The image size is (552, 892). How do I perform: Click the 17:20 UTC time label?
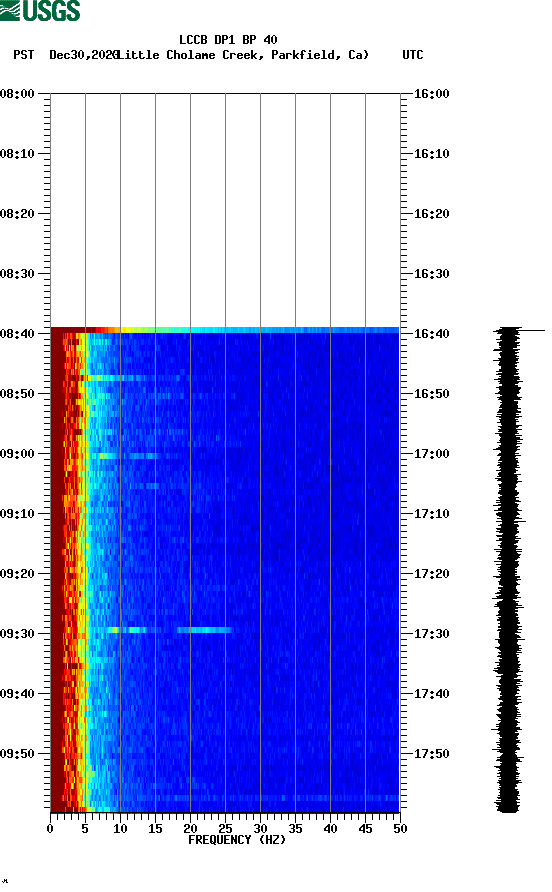[431, 573]
